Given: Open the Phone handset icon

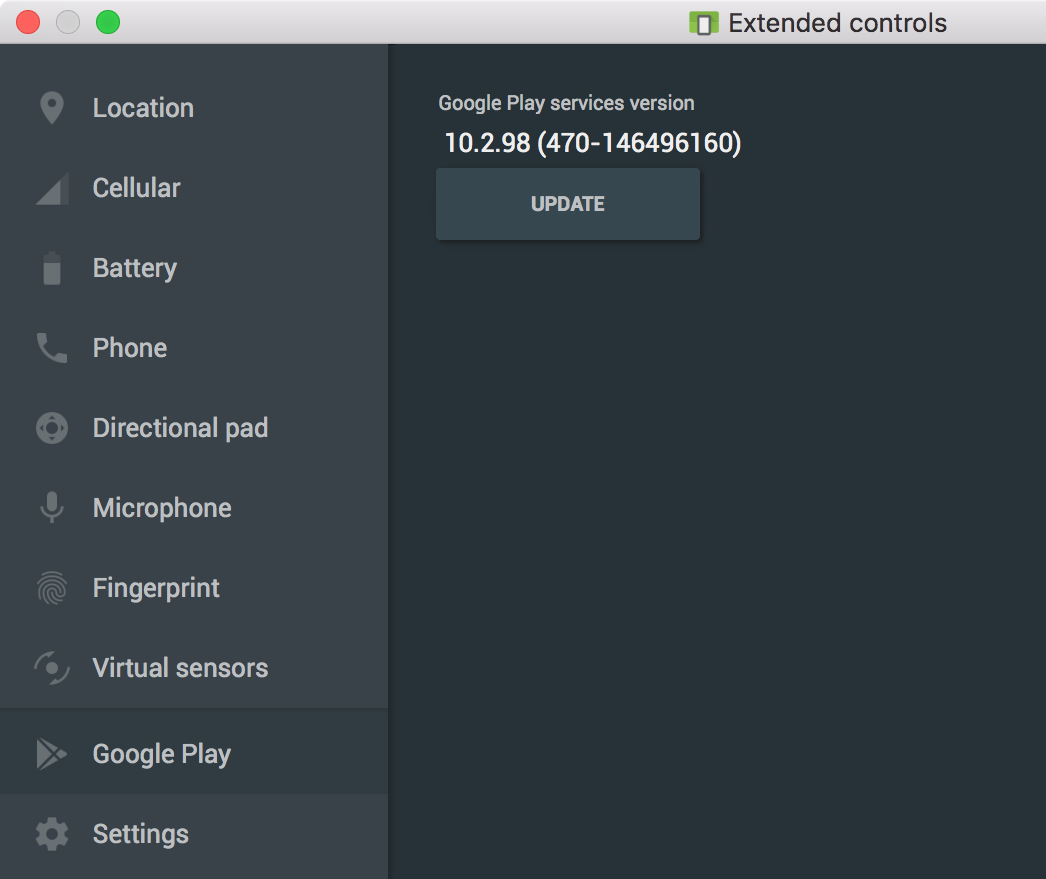Looking at the screenshot, I should point(52,348).
